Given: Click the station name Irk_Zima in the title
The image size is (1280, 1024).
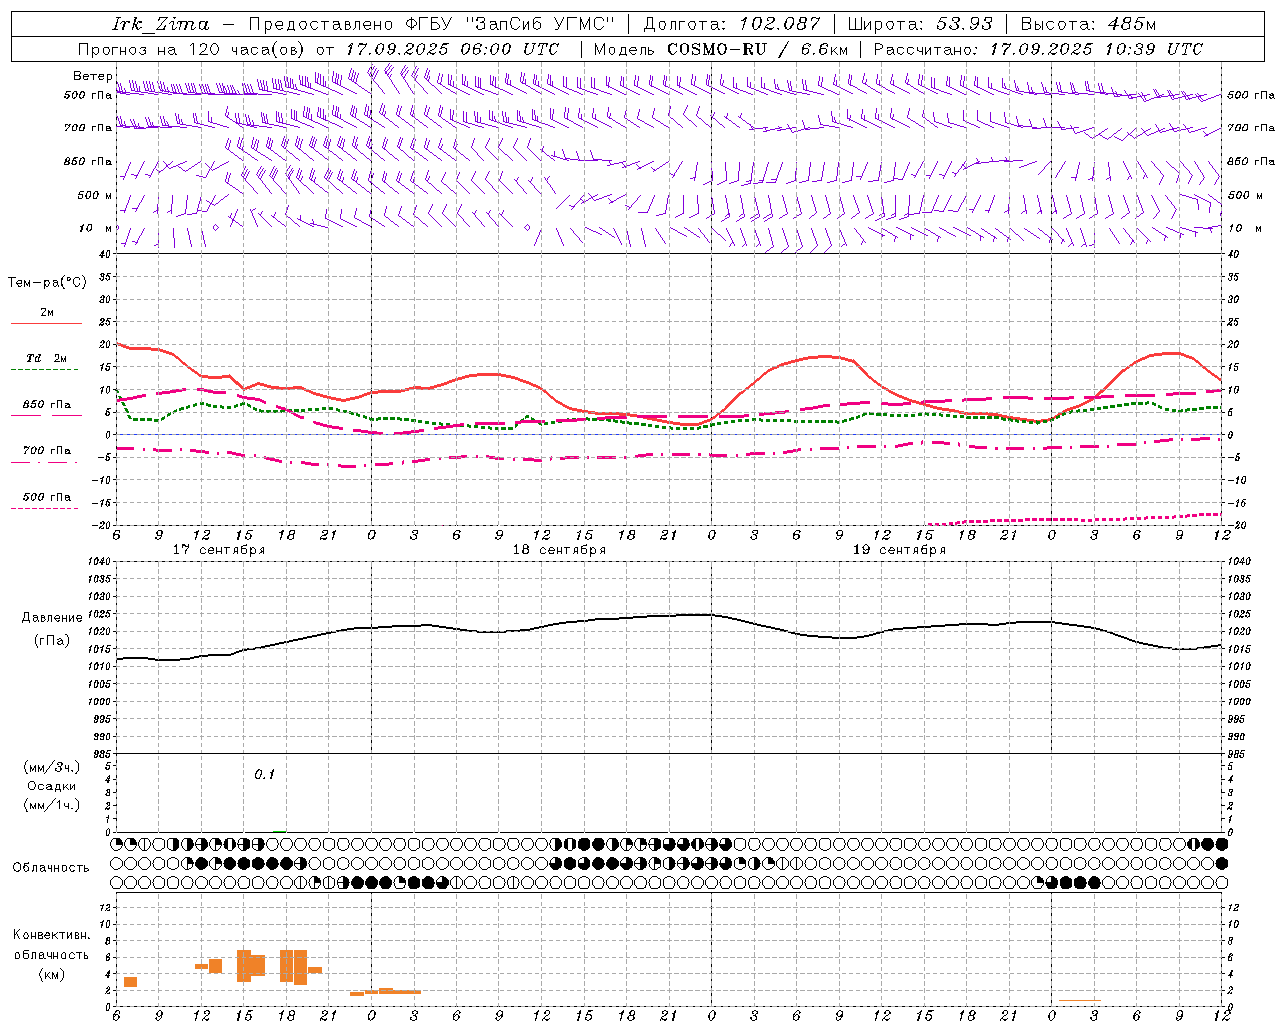Looking at the screenshot, I should 160,24.
